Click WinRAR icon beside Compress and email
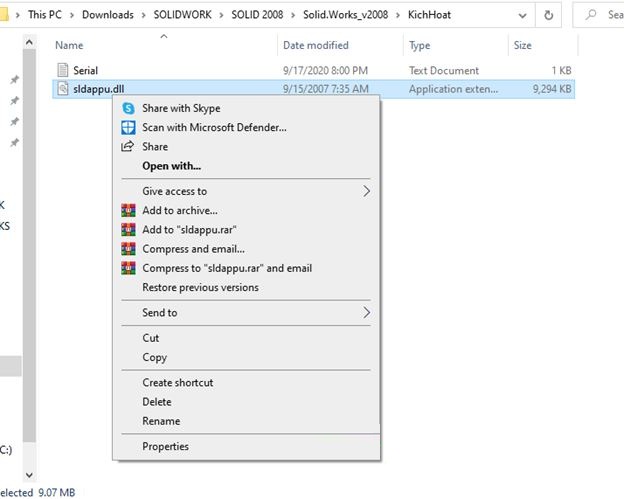The height and width of the screenshot is (499, 624). point(128,249)
